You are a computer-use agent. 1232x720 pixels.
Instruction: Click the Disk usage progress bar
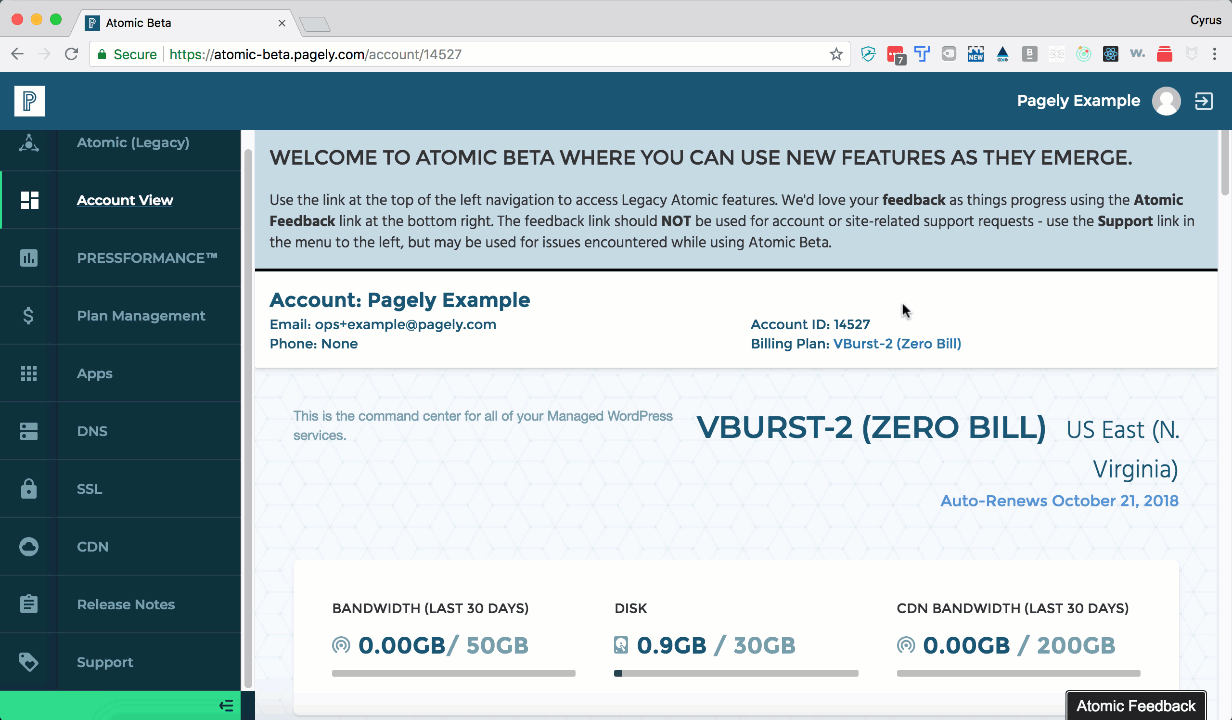736,673
